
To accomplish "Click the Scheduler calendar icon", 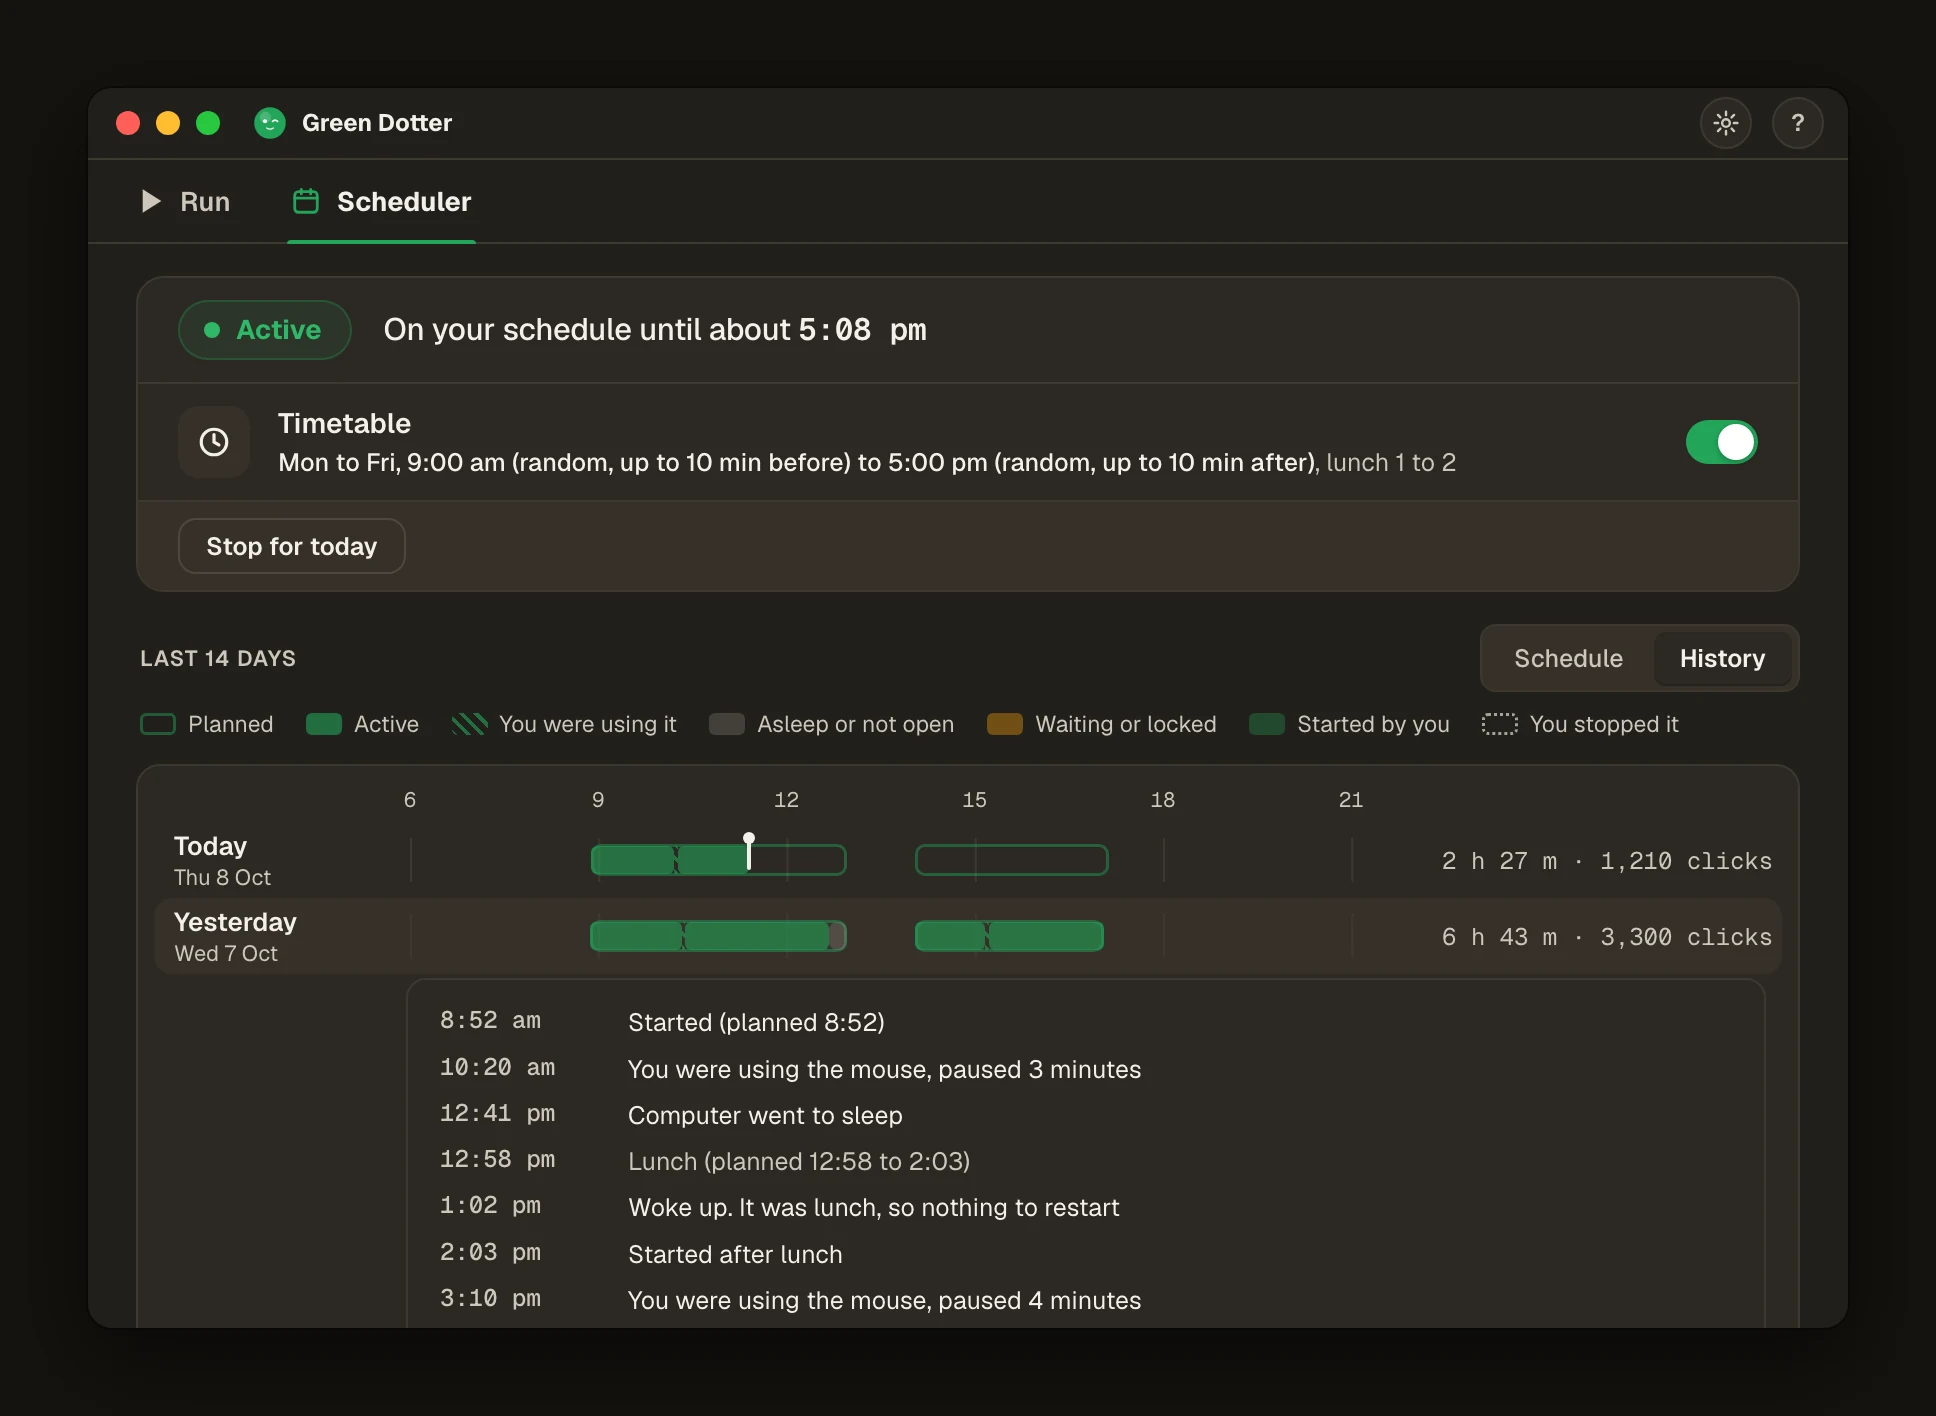I will tap(305, 201).
